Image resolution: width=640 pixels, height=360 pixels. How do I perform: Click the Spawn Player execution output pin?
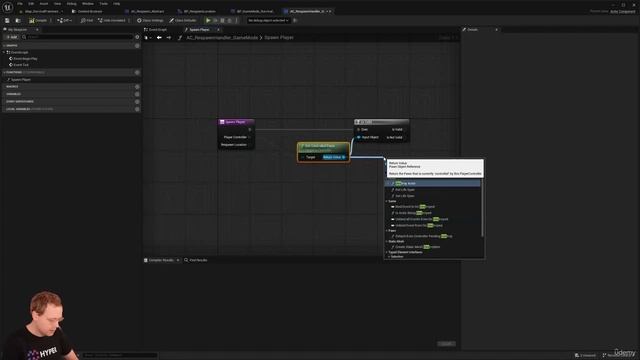pyautogui.click(x=250, y=130)
